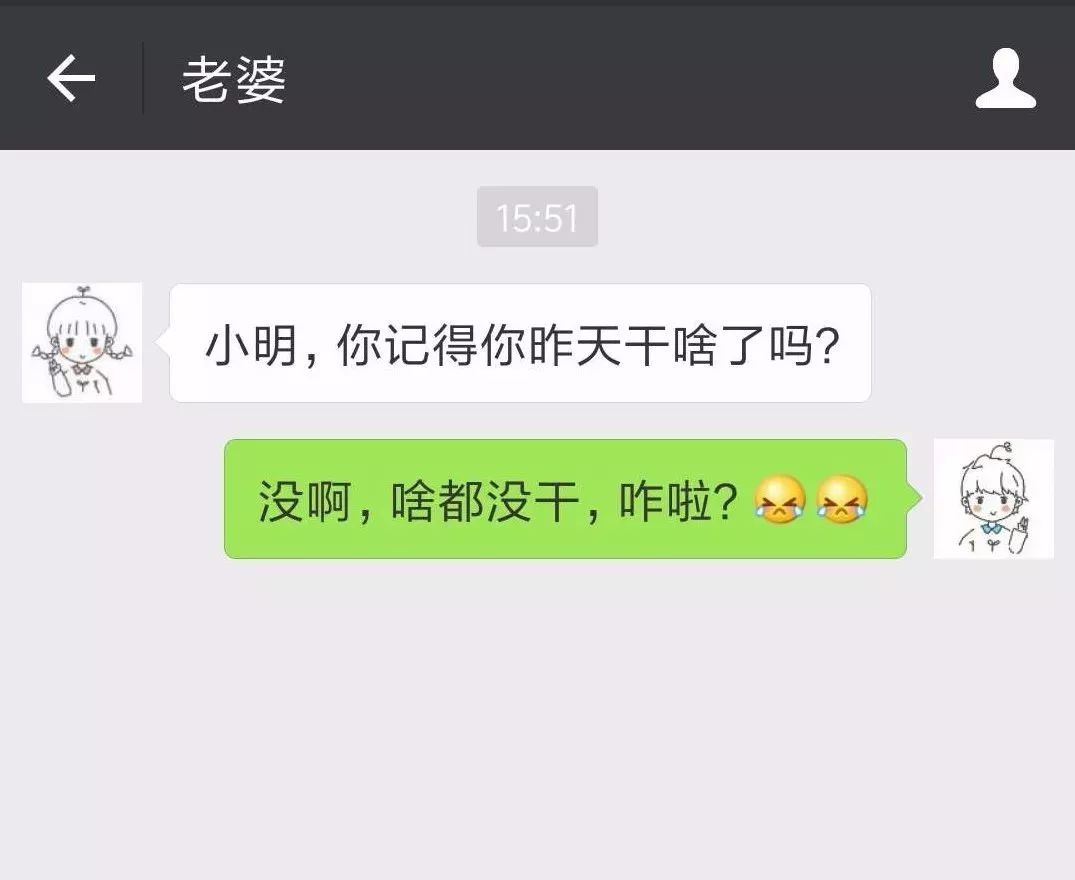Tap the chat title 老婆
The image size is (1075, 880).
[234, 80]
